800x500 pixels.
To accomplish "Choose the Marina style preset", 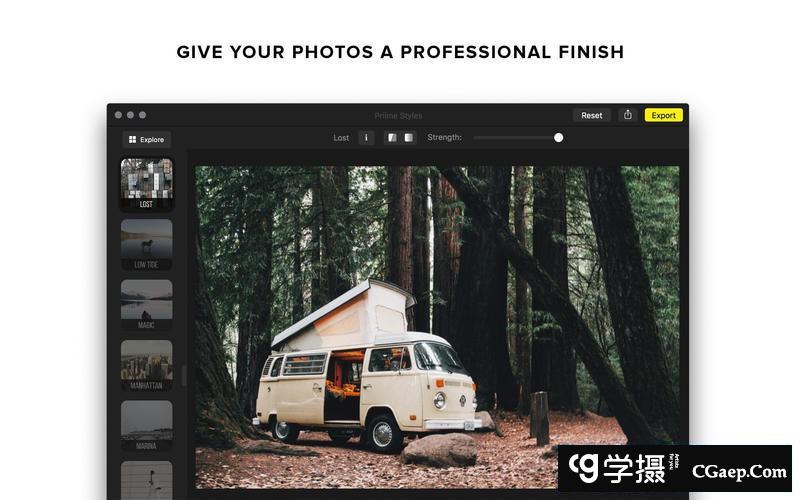I will [x=146, y=426].
